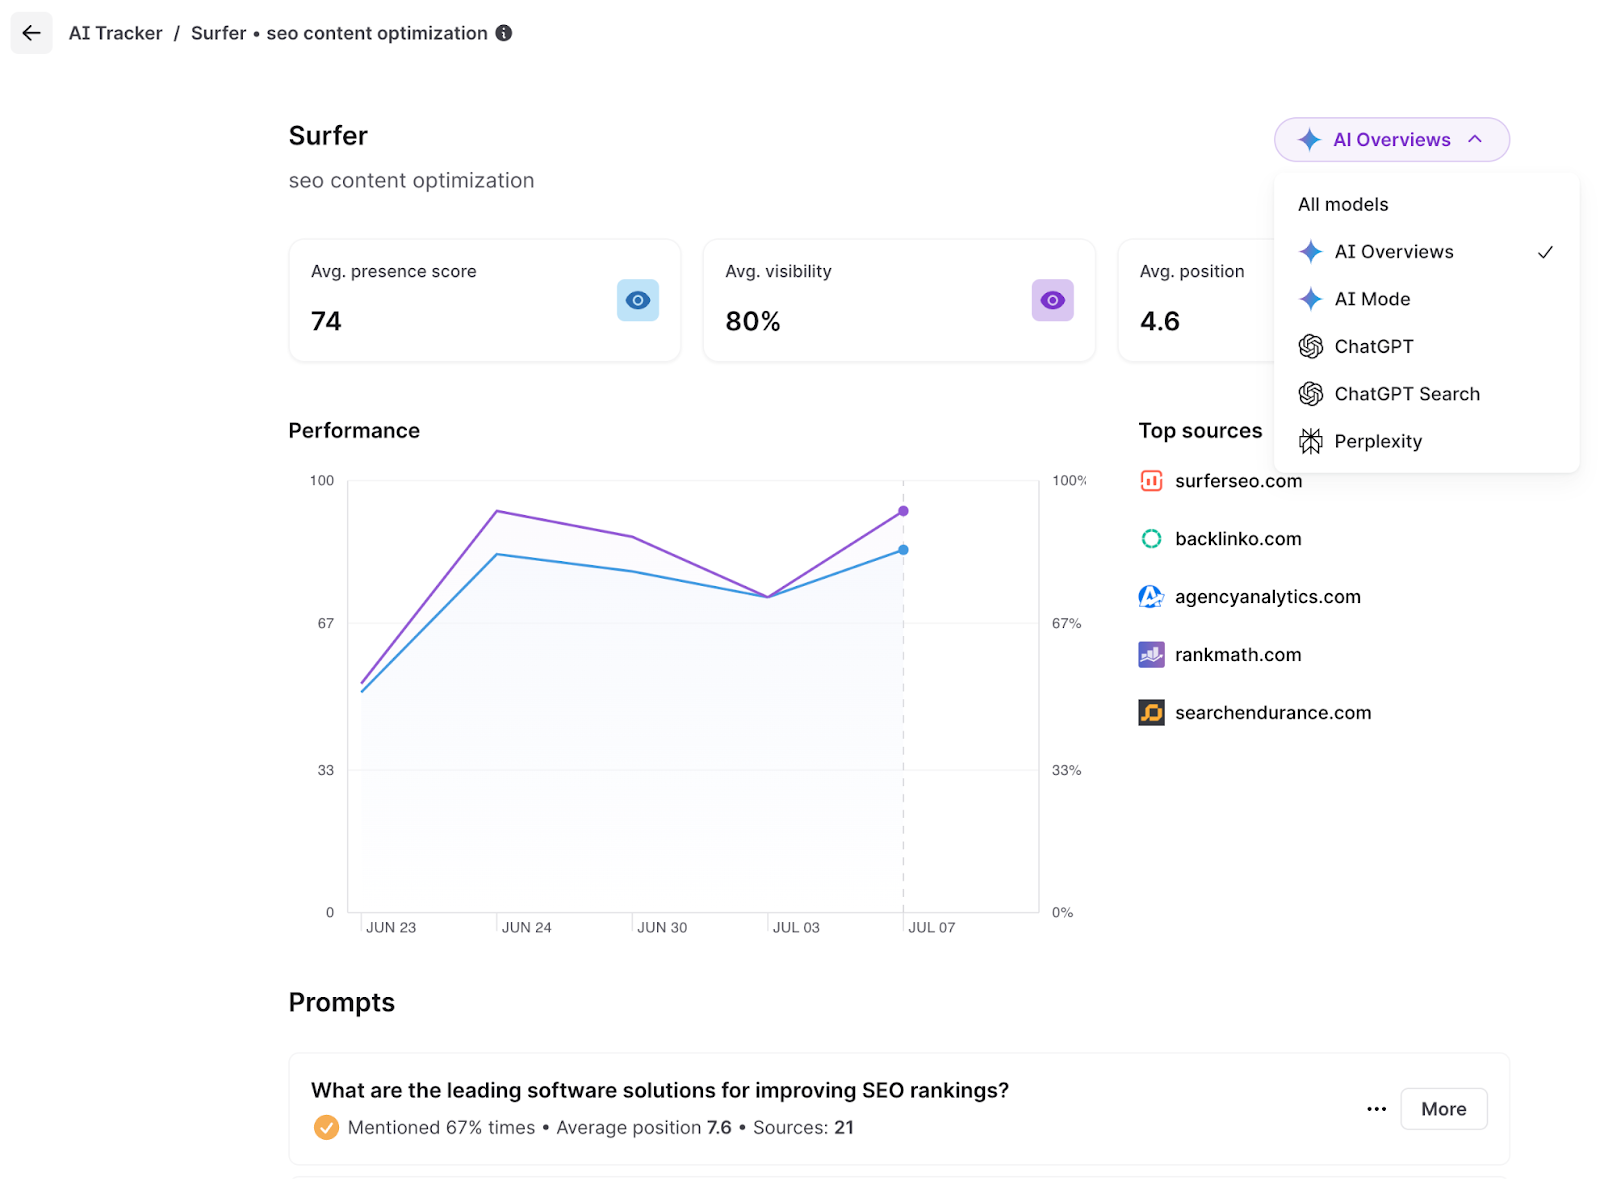Click the checkmark next to AI Overviews

pyautogui.click(x=1545, y=252)
